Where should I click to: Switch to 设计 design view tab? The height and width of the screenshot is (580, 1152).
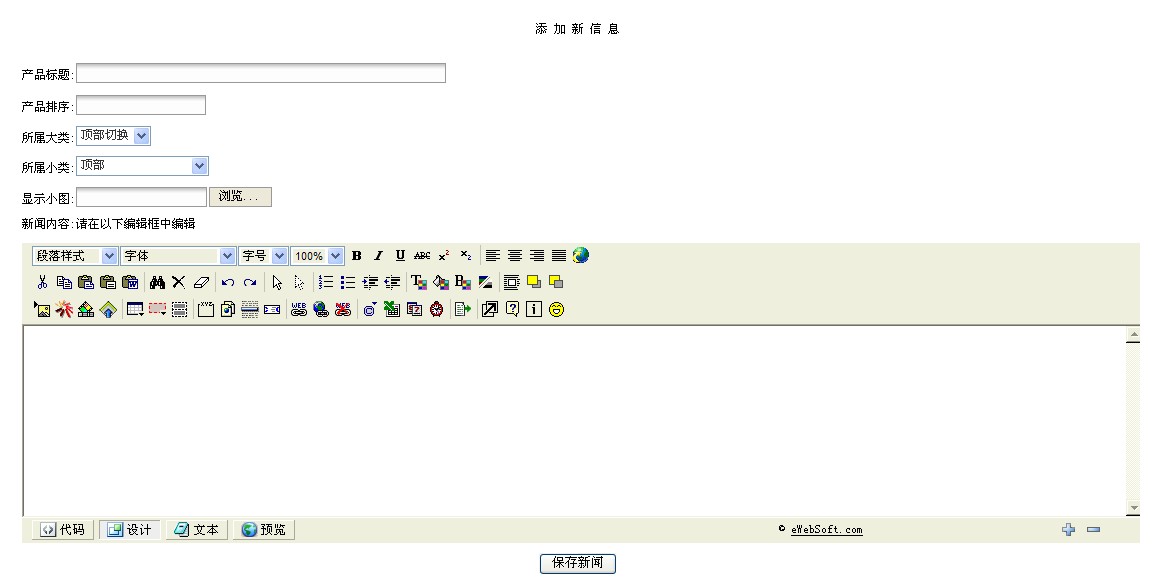[x=130, y=529]
